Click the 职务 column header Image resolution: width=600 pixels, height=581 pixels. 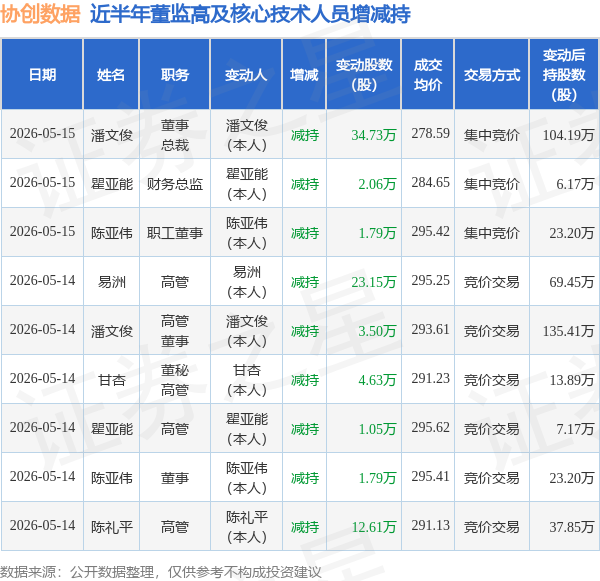[x=175, y=74]
